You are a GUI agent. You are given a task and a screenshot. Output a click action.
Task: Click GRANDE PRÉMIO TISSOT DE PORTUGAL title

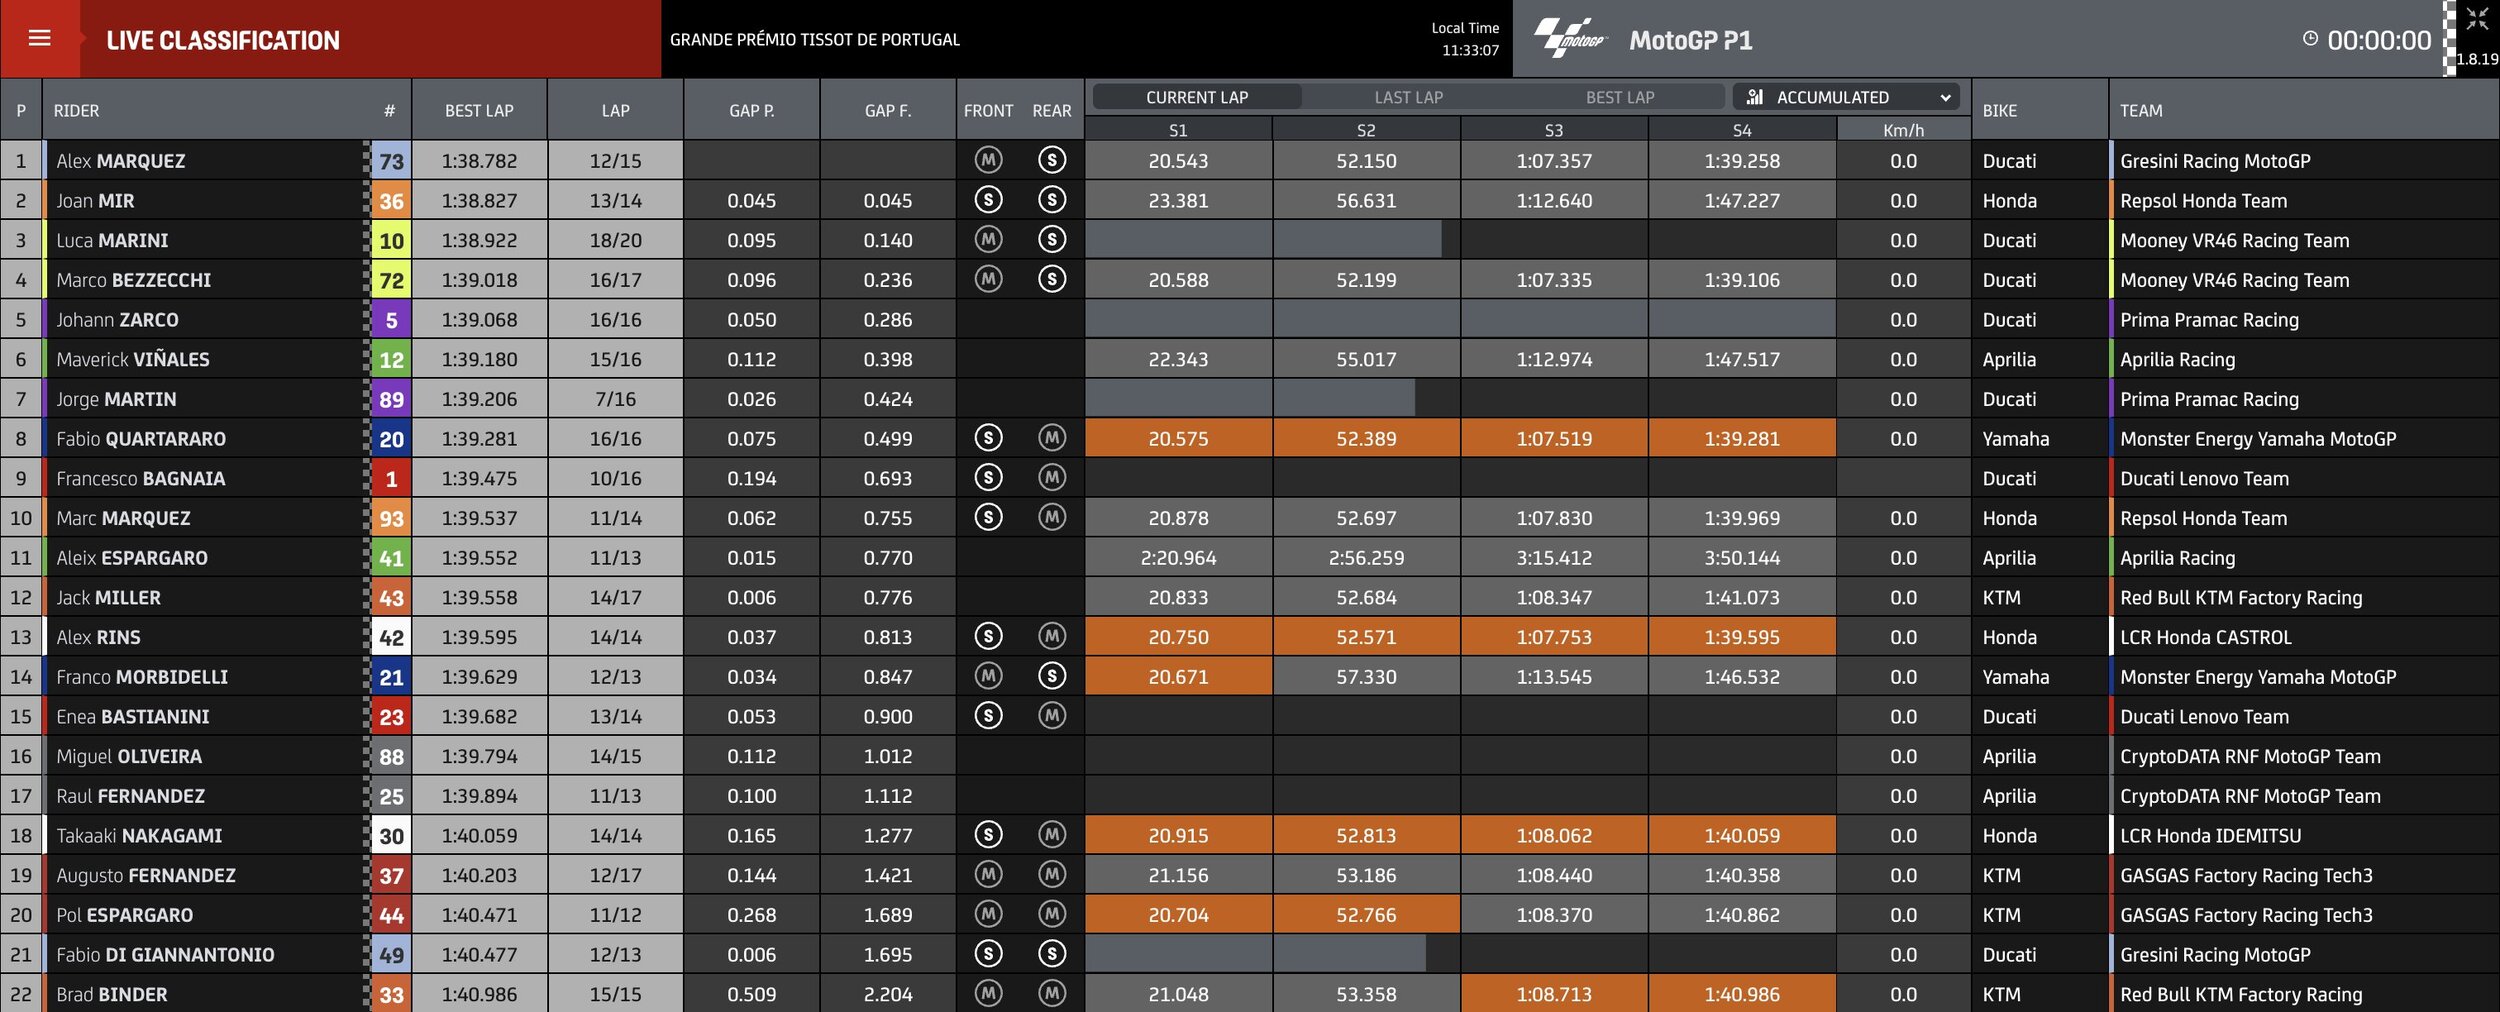click(x=815, y=40)
